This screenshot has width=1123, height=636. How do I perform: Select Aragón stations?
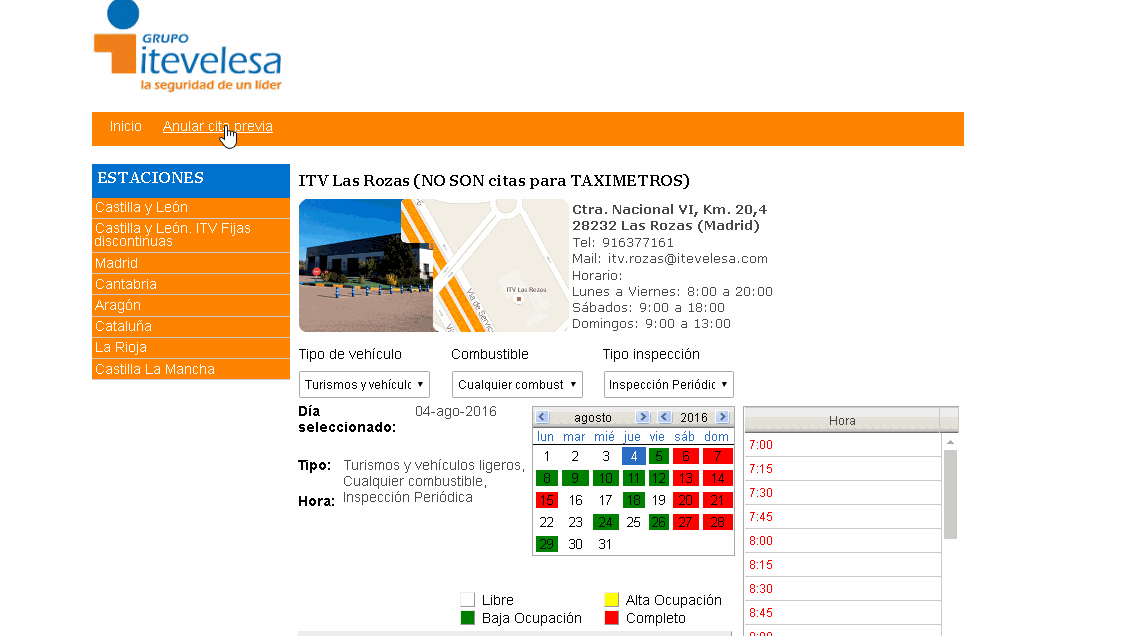pos(191,305)
